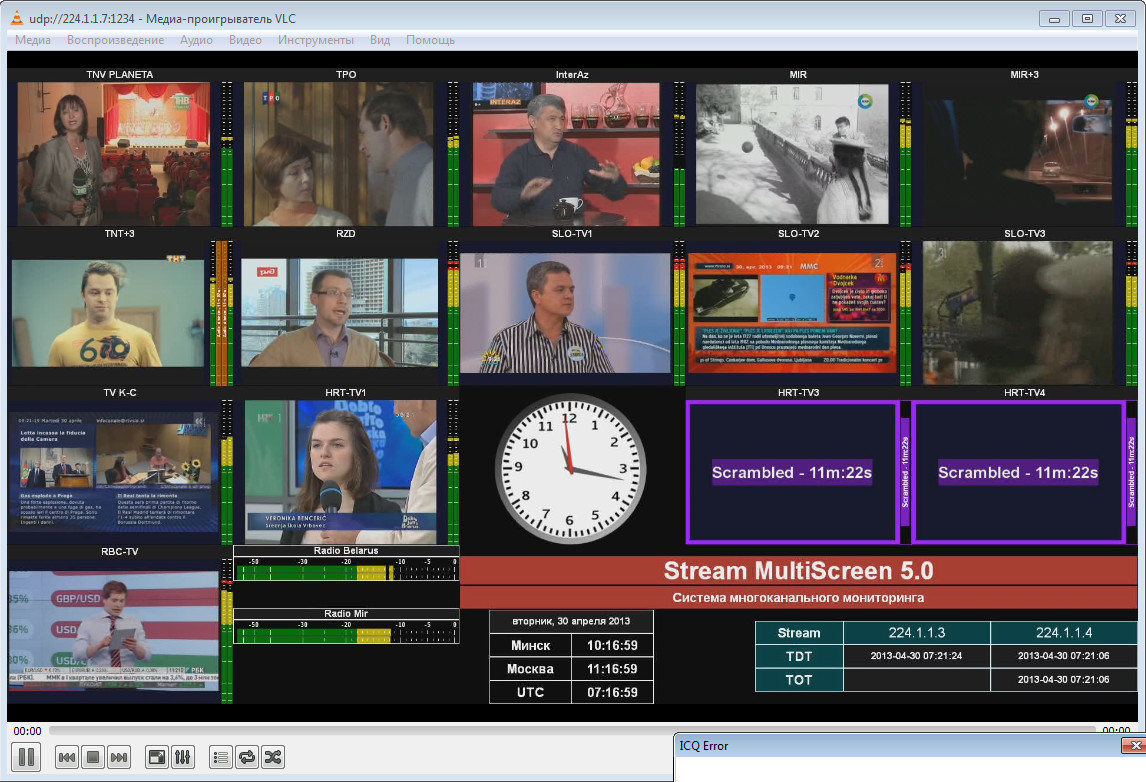Screen dimensions: 1146x782
Task: Open extended settings equalizer panel
Action: tap(183, 758)
